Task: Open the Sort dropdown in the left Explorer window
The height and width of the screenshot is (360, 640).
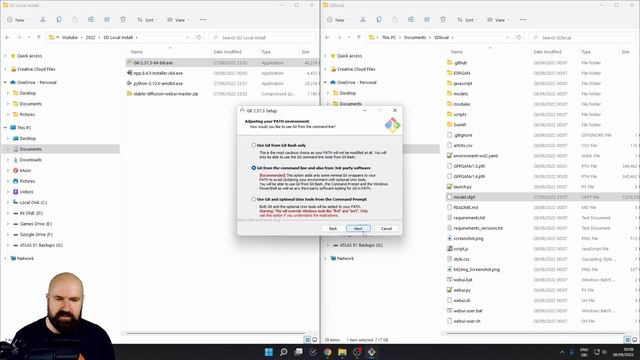Action: coord(147,20)
